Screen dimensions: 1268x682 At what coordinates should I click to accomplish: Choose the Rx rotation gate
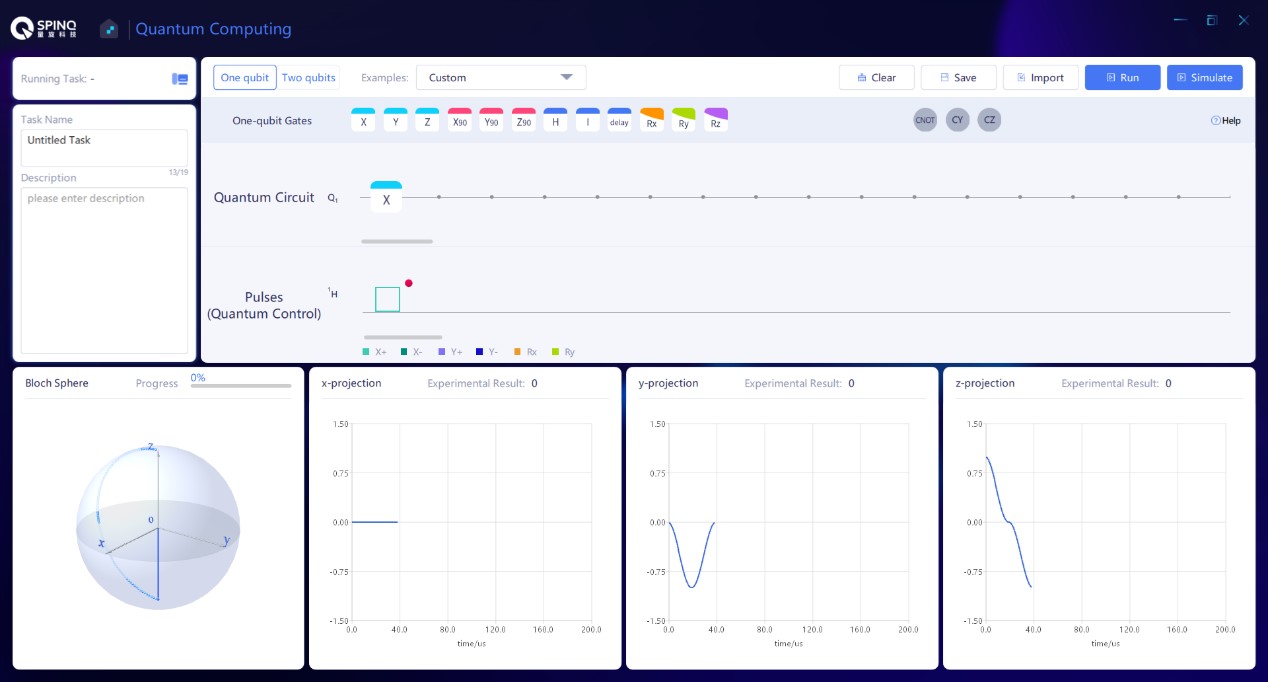(x=651, y=121)
